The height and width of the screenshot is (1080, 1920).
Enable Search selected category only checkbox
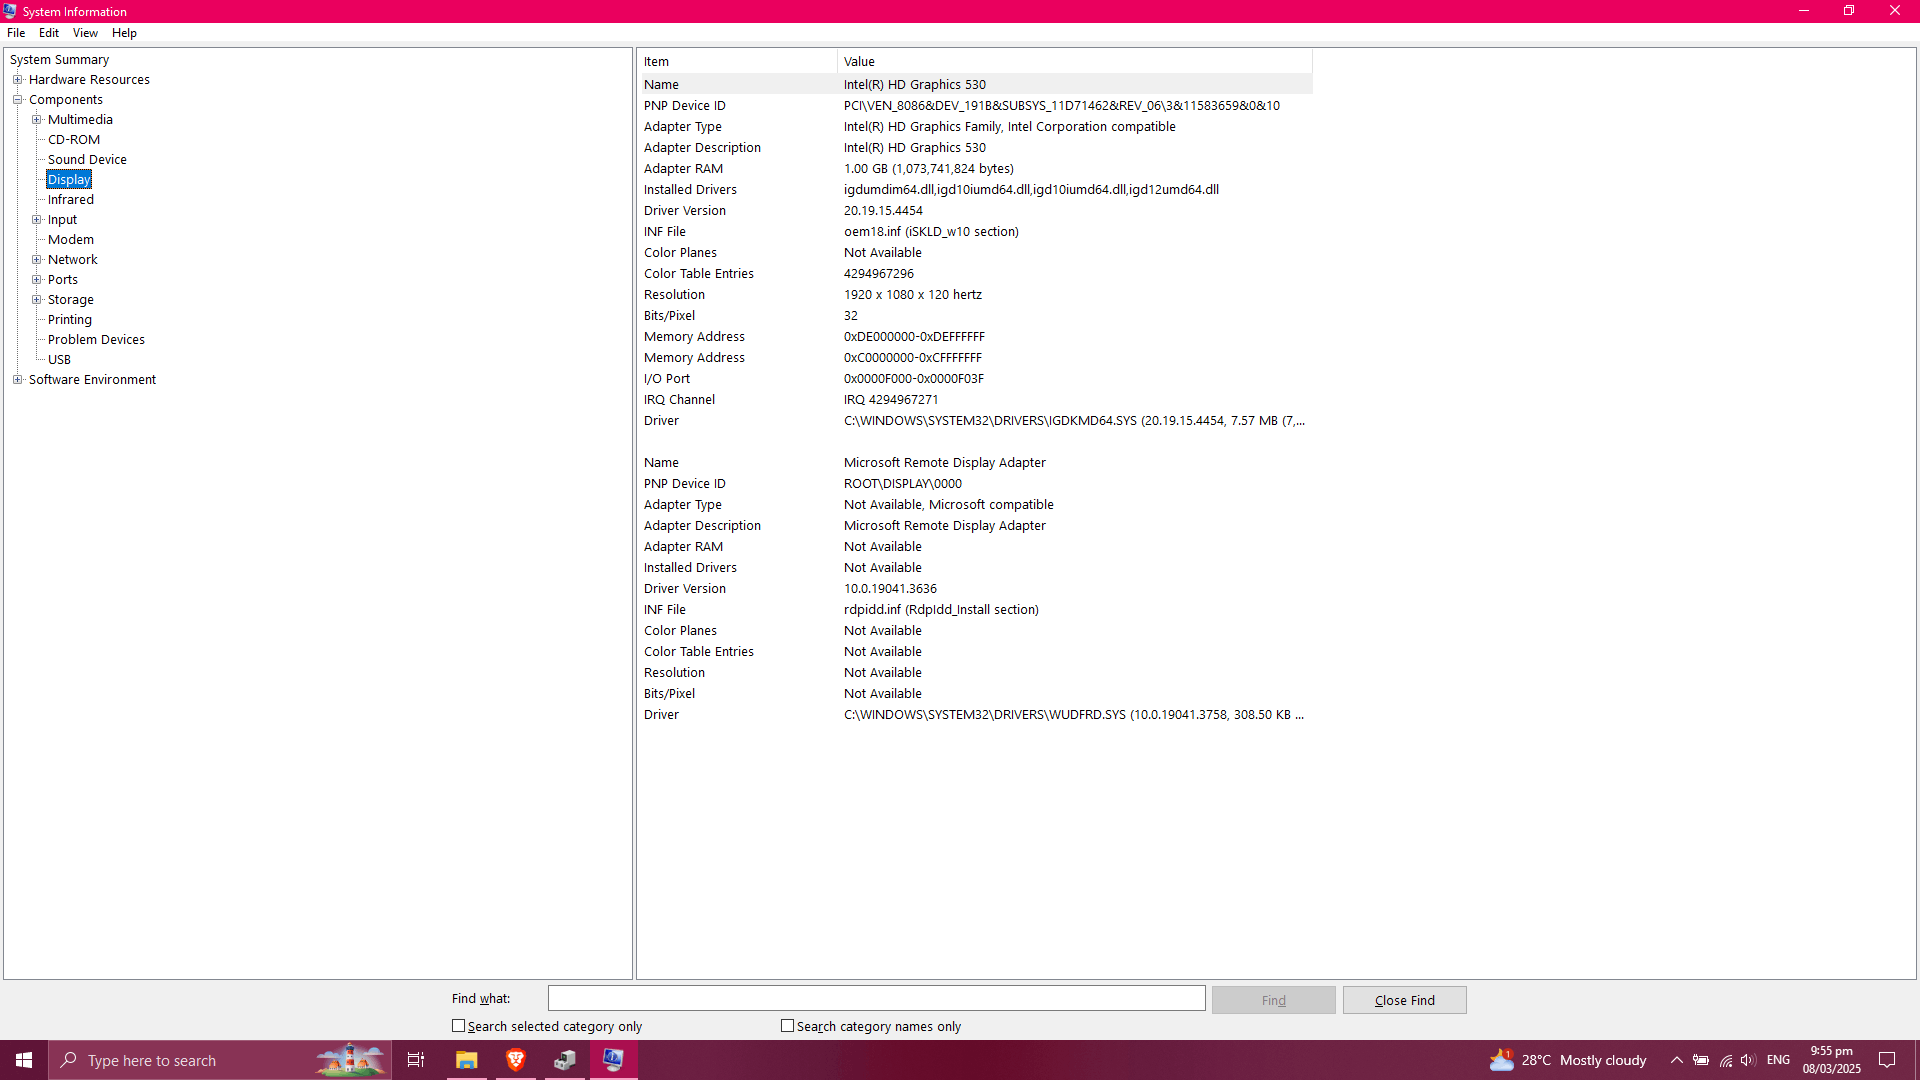pos(459,1026)
